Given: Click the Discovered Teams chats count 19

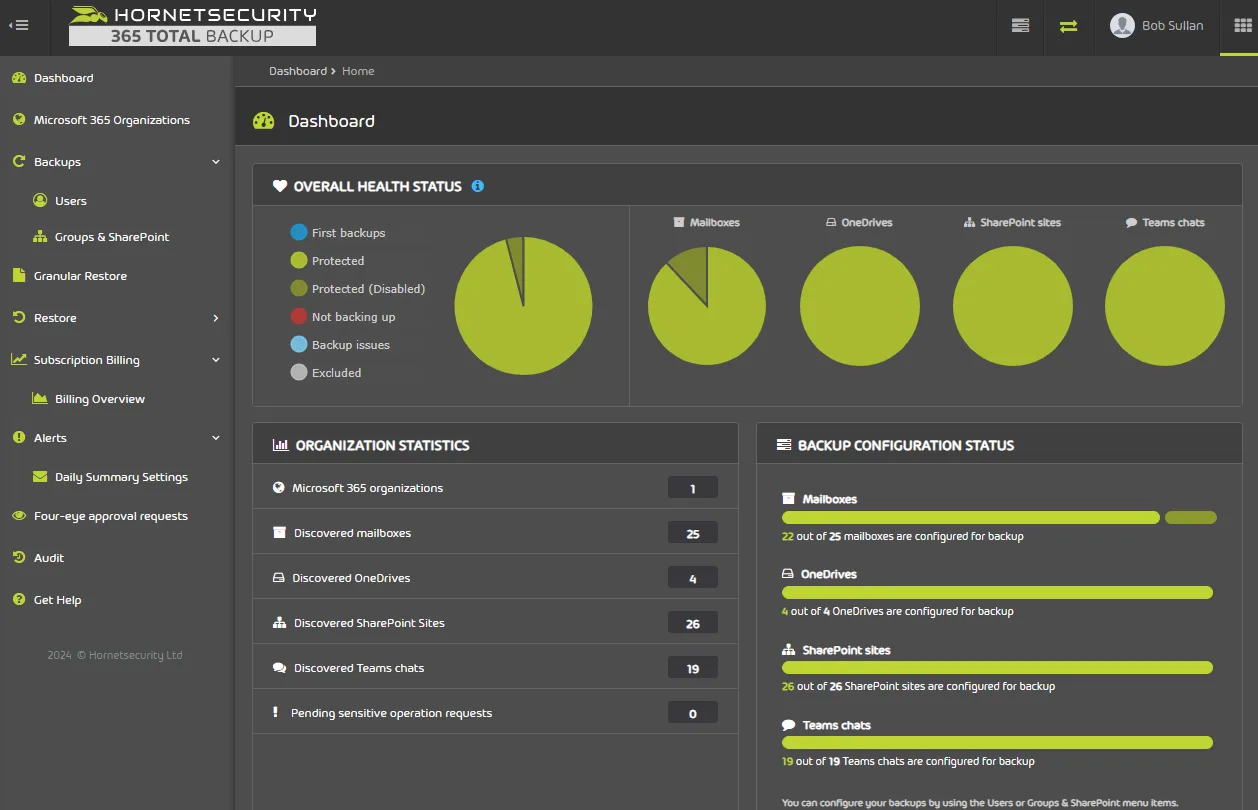Looking at the screenshot, I should [693, 668].
